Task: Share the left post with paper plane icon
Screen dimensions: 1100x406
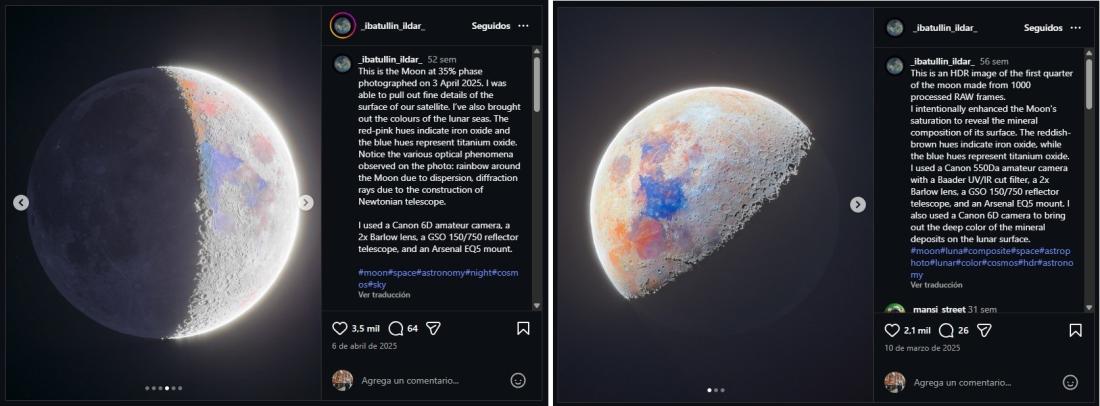Action: pyautogui.click(x=433, y=328)
